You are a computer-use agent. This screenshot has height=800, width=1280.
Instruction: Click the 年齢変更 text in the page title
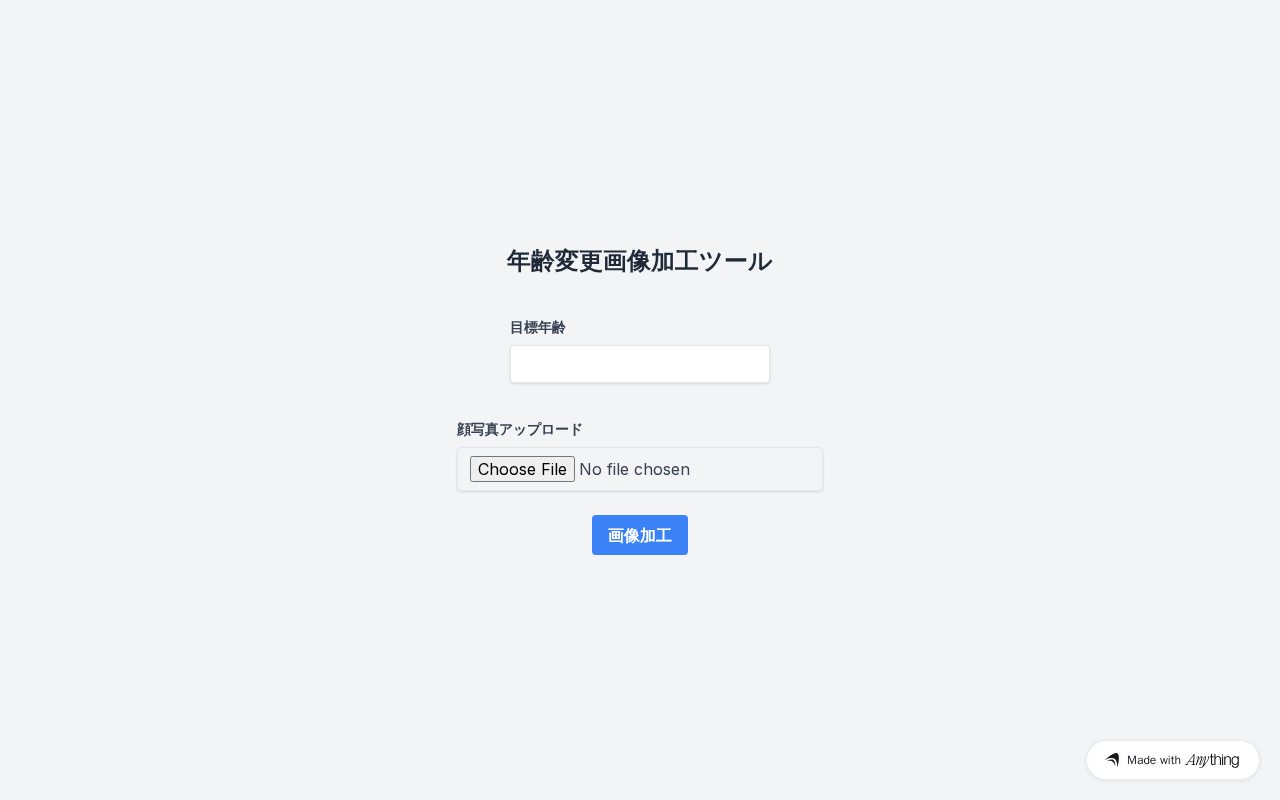[554, 261]
